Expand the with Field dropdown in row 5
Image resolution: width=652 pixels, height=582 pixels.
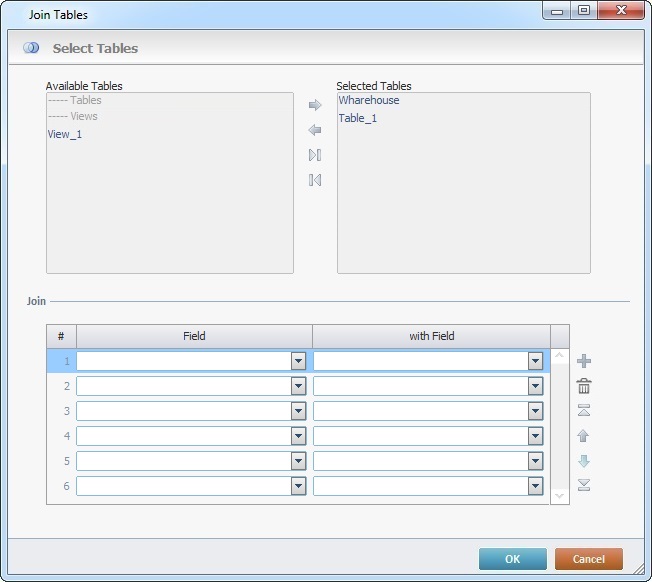(x=535, y=461)
